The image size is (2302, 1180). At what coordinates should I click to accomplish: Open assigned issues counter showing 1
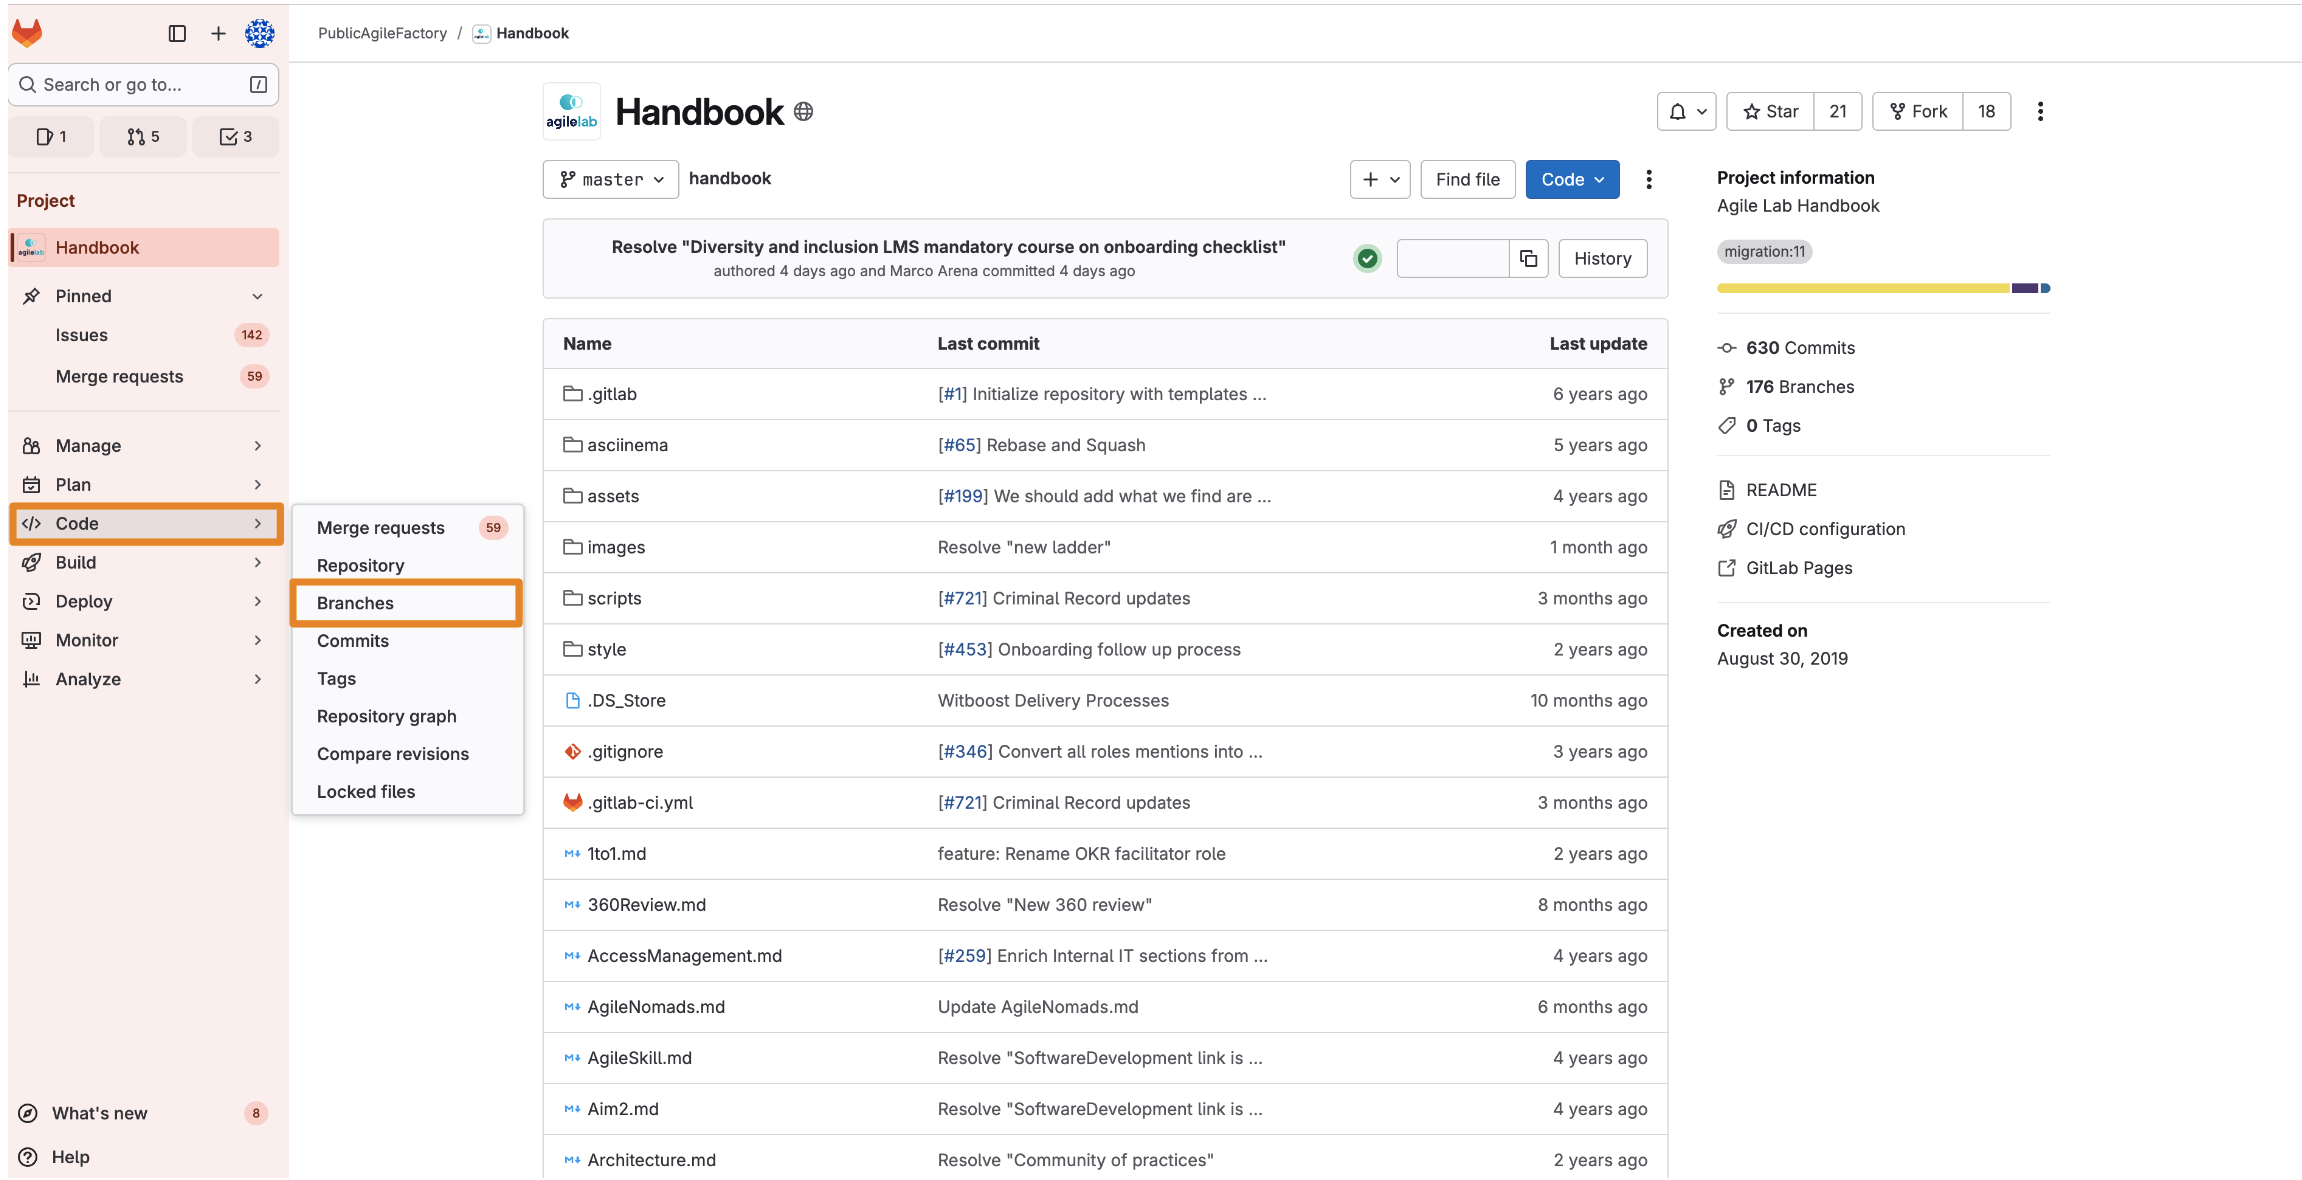[x=52, y=137]
